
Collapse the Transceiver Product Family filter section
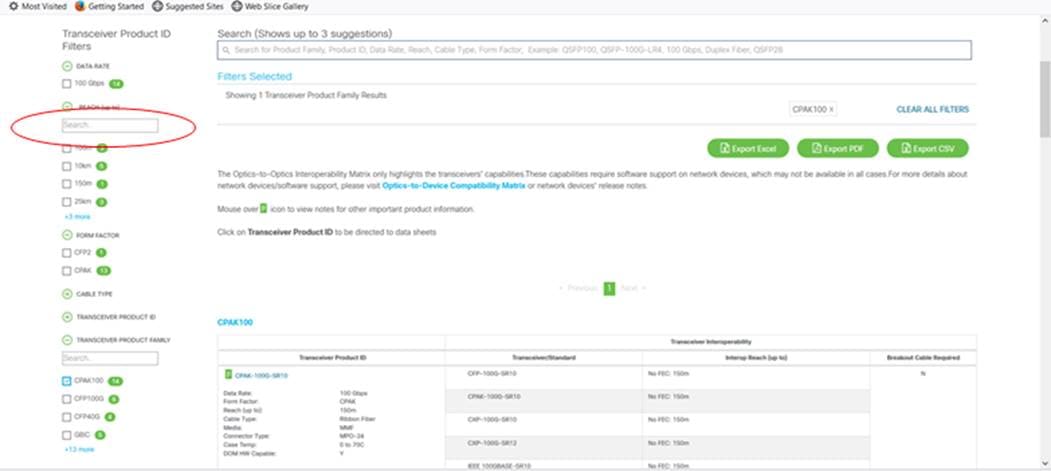click(67, 340)
